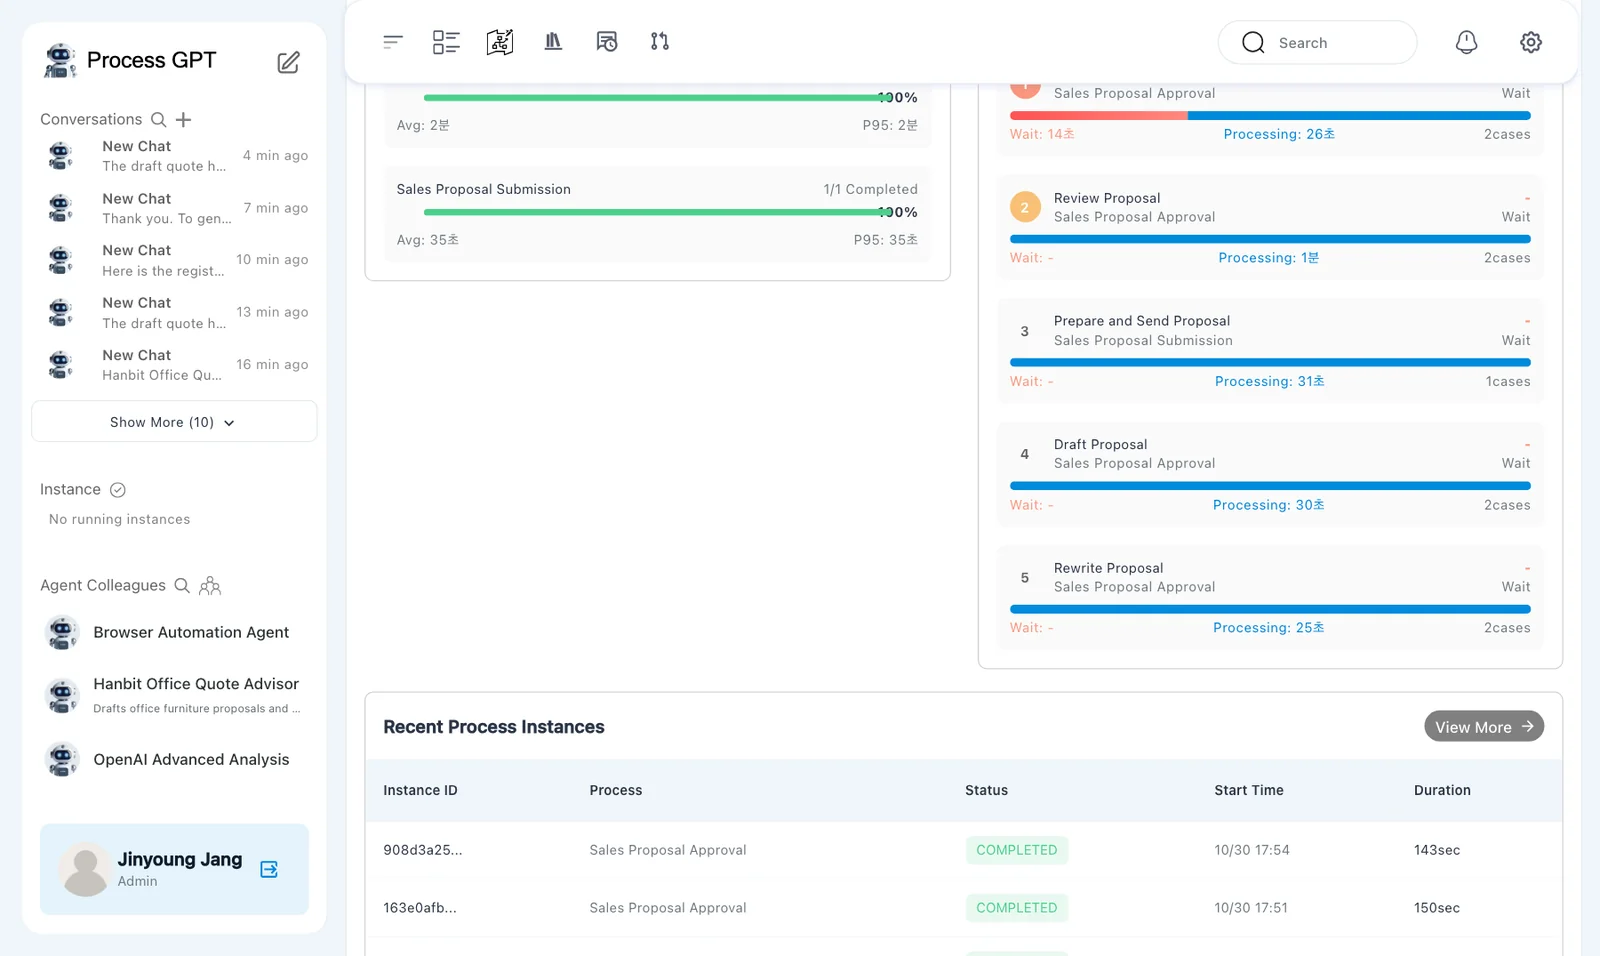Image resolution: width=1600 pixels, height=956 pixels.
Task: Add a new conversation with the plus icon
Action: [183, 120]
